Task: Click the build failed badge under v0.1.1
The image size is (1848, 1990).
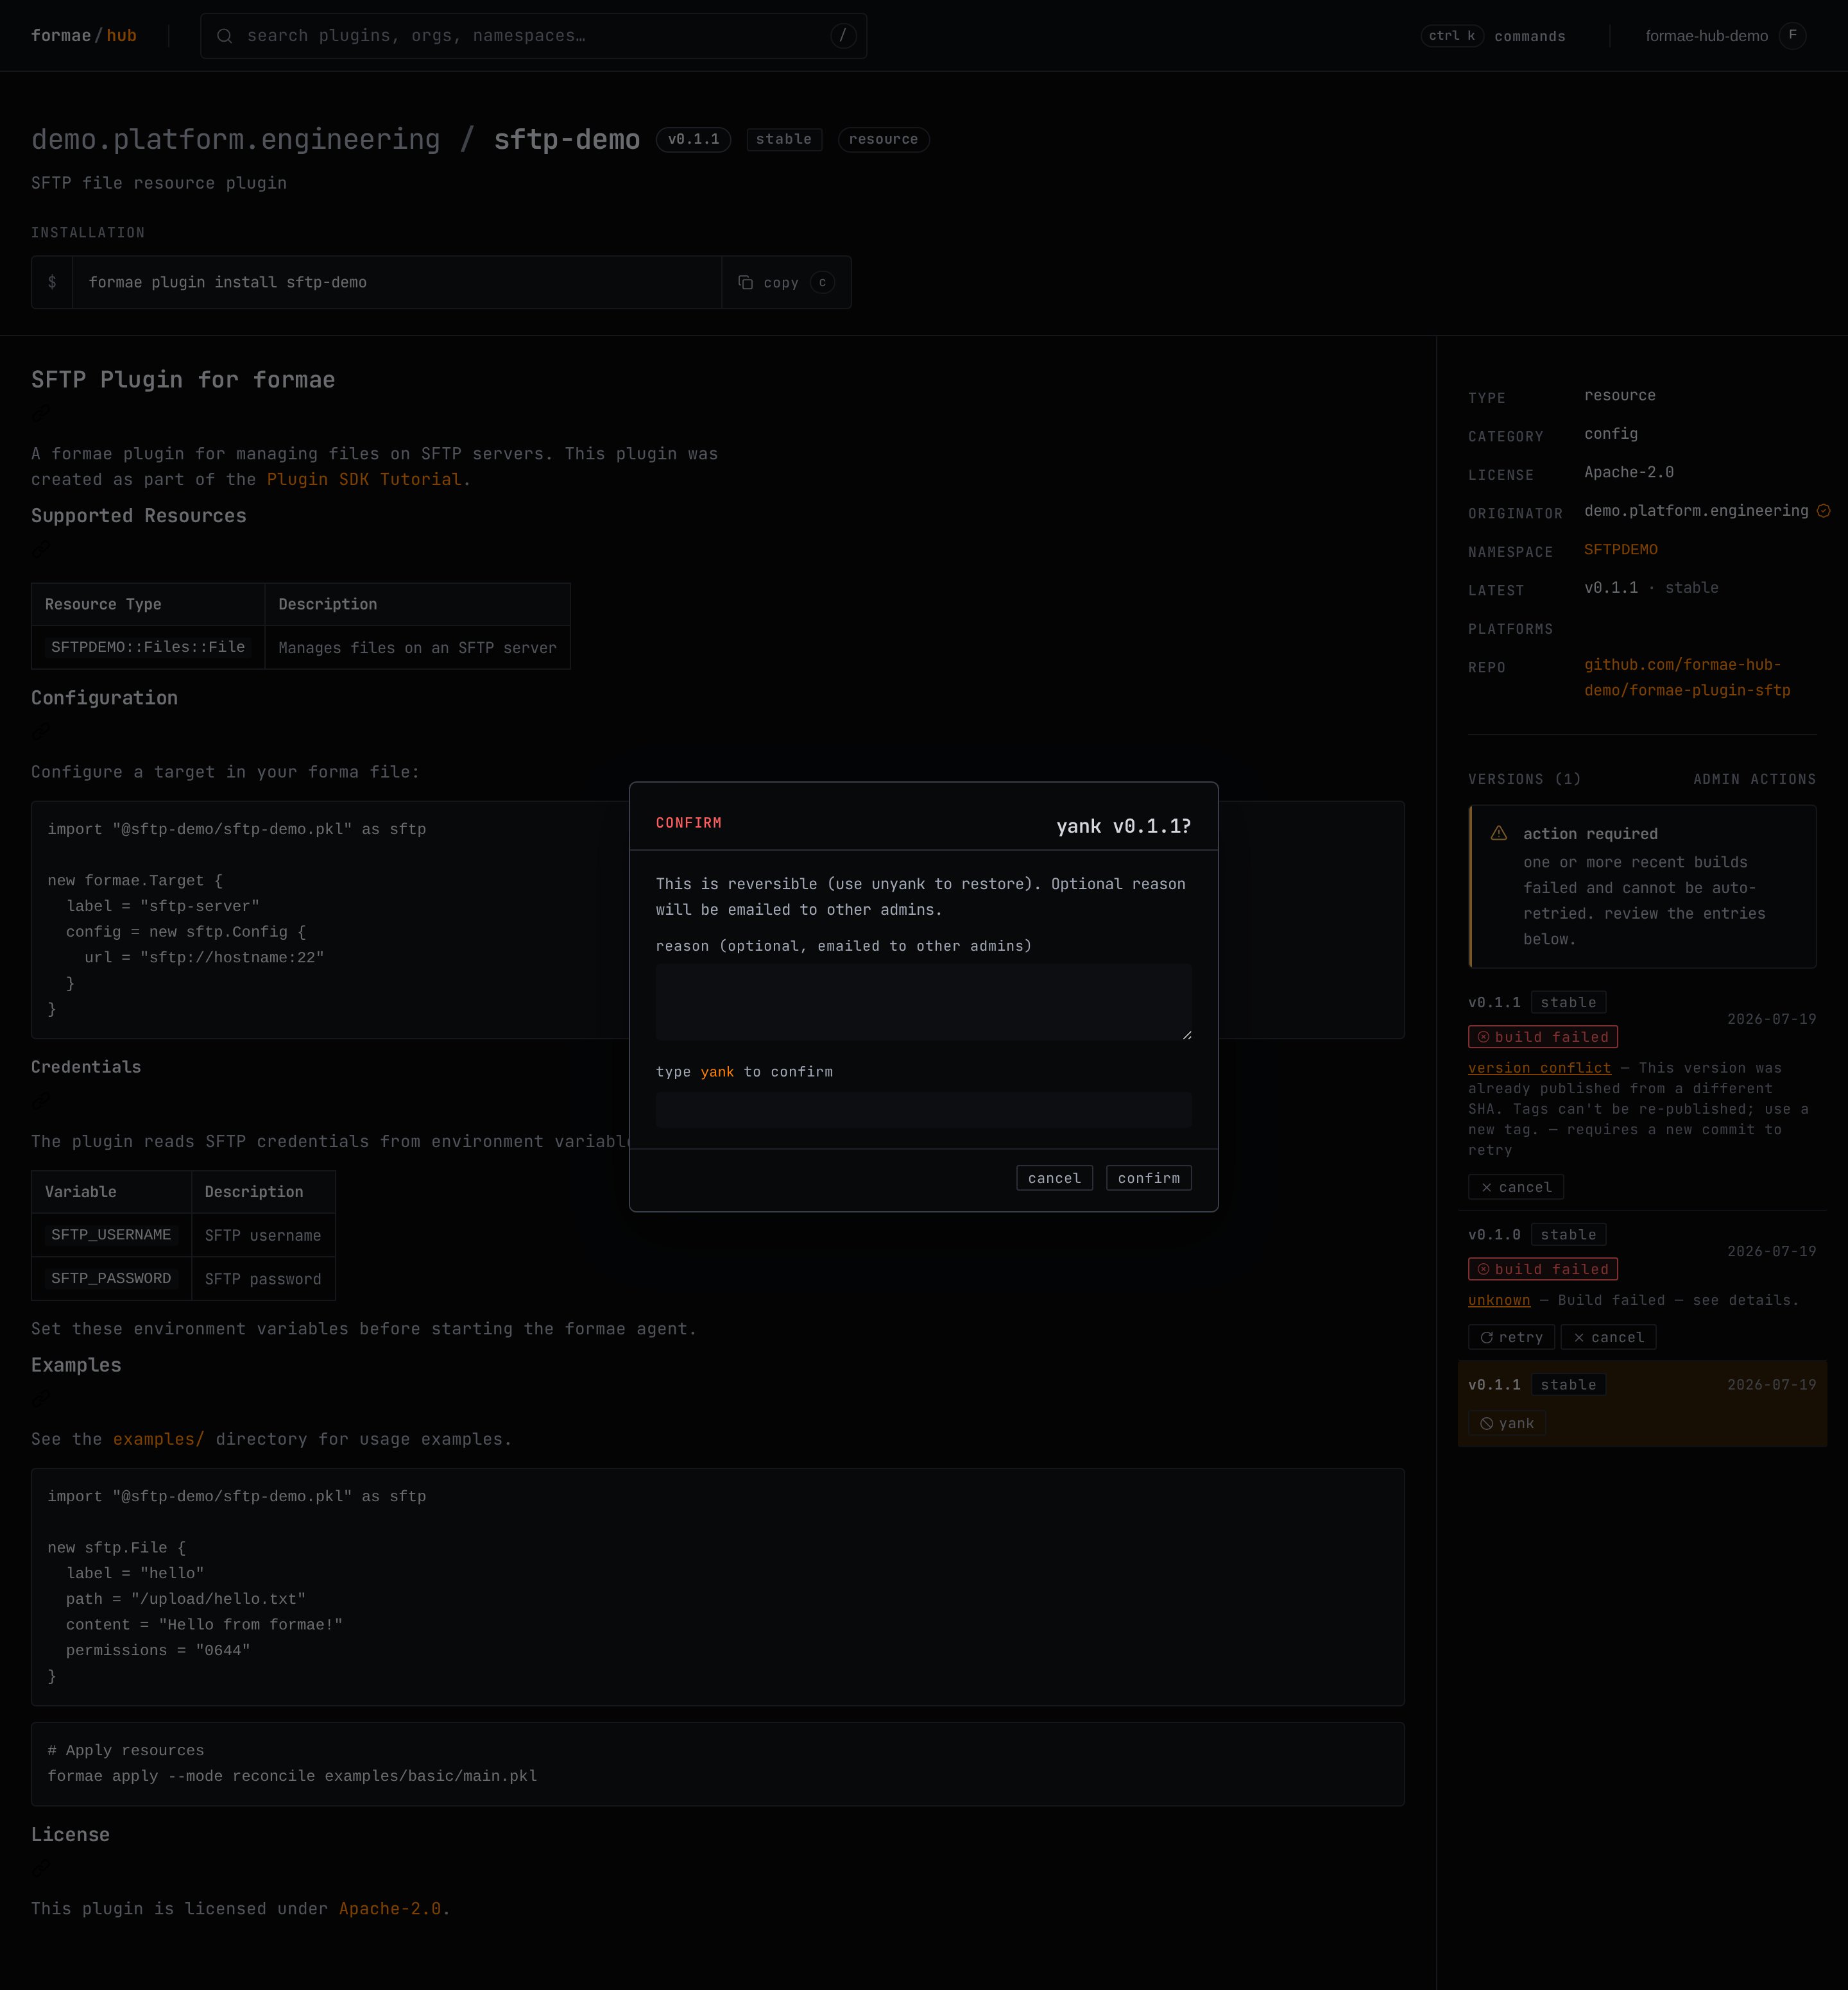Action: (1542, 1037)
